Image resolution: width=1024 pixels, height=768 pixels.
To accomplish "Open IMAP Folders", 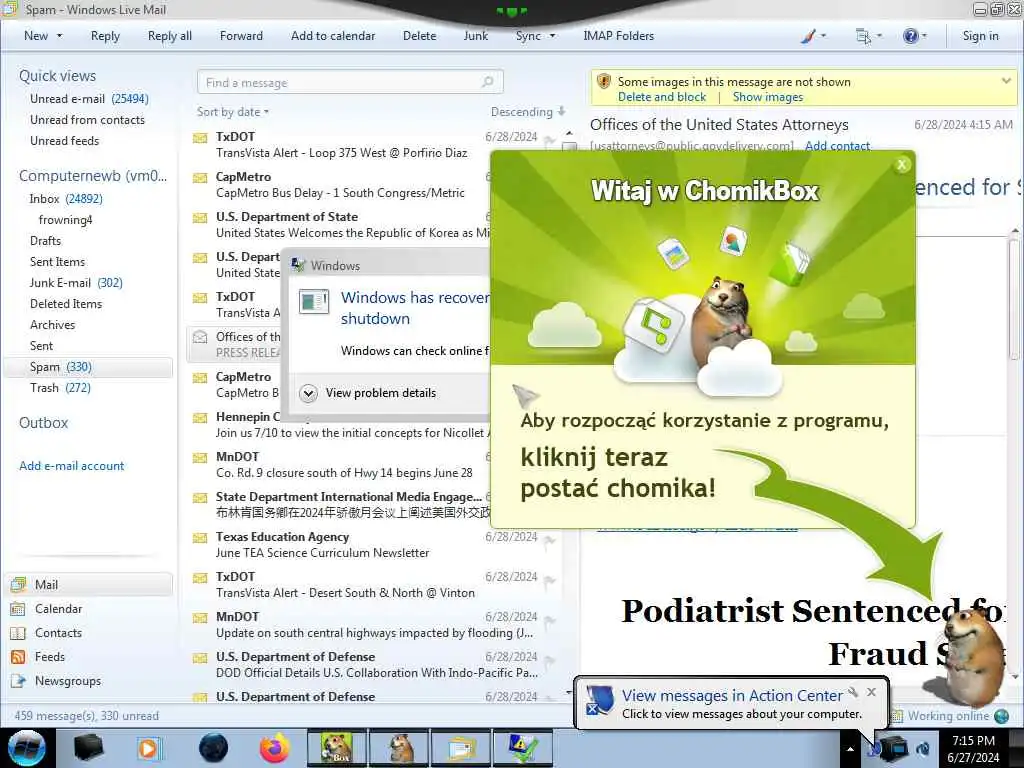I will 618,36.
